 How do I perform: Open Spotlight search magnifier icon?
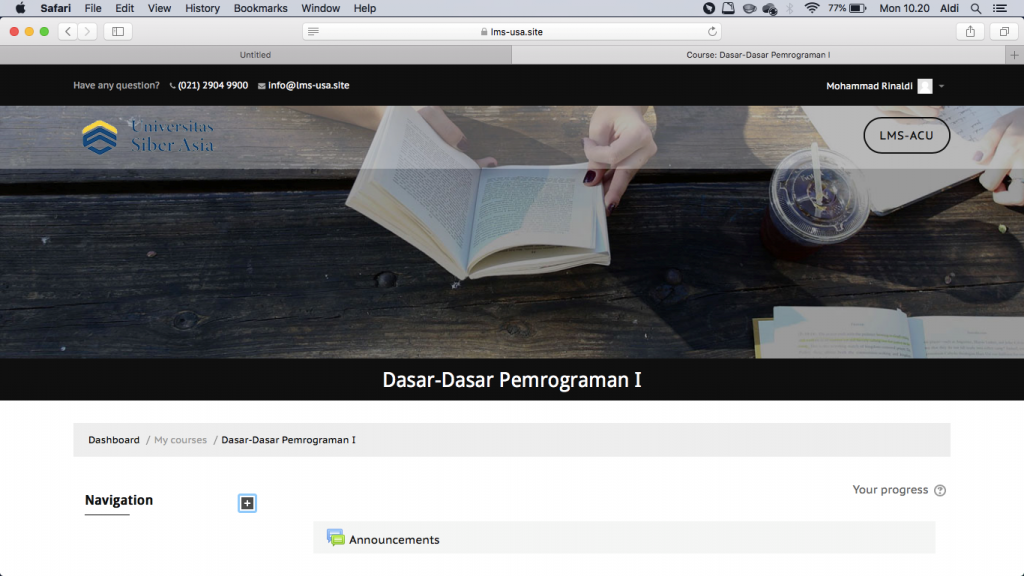[976, 8]
